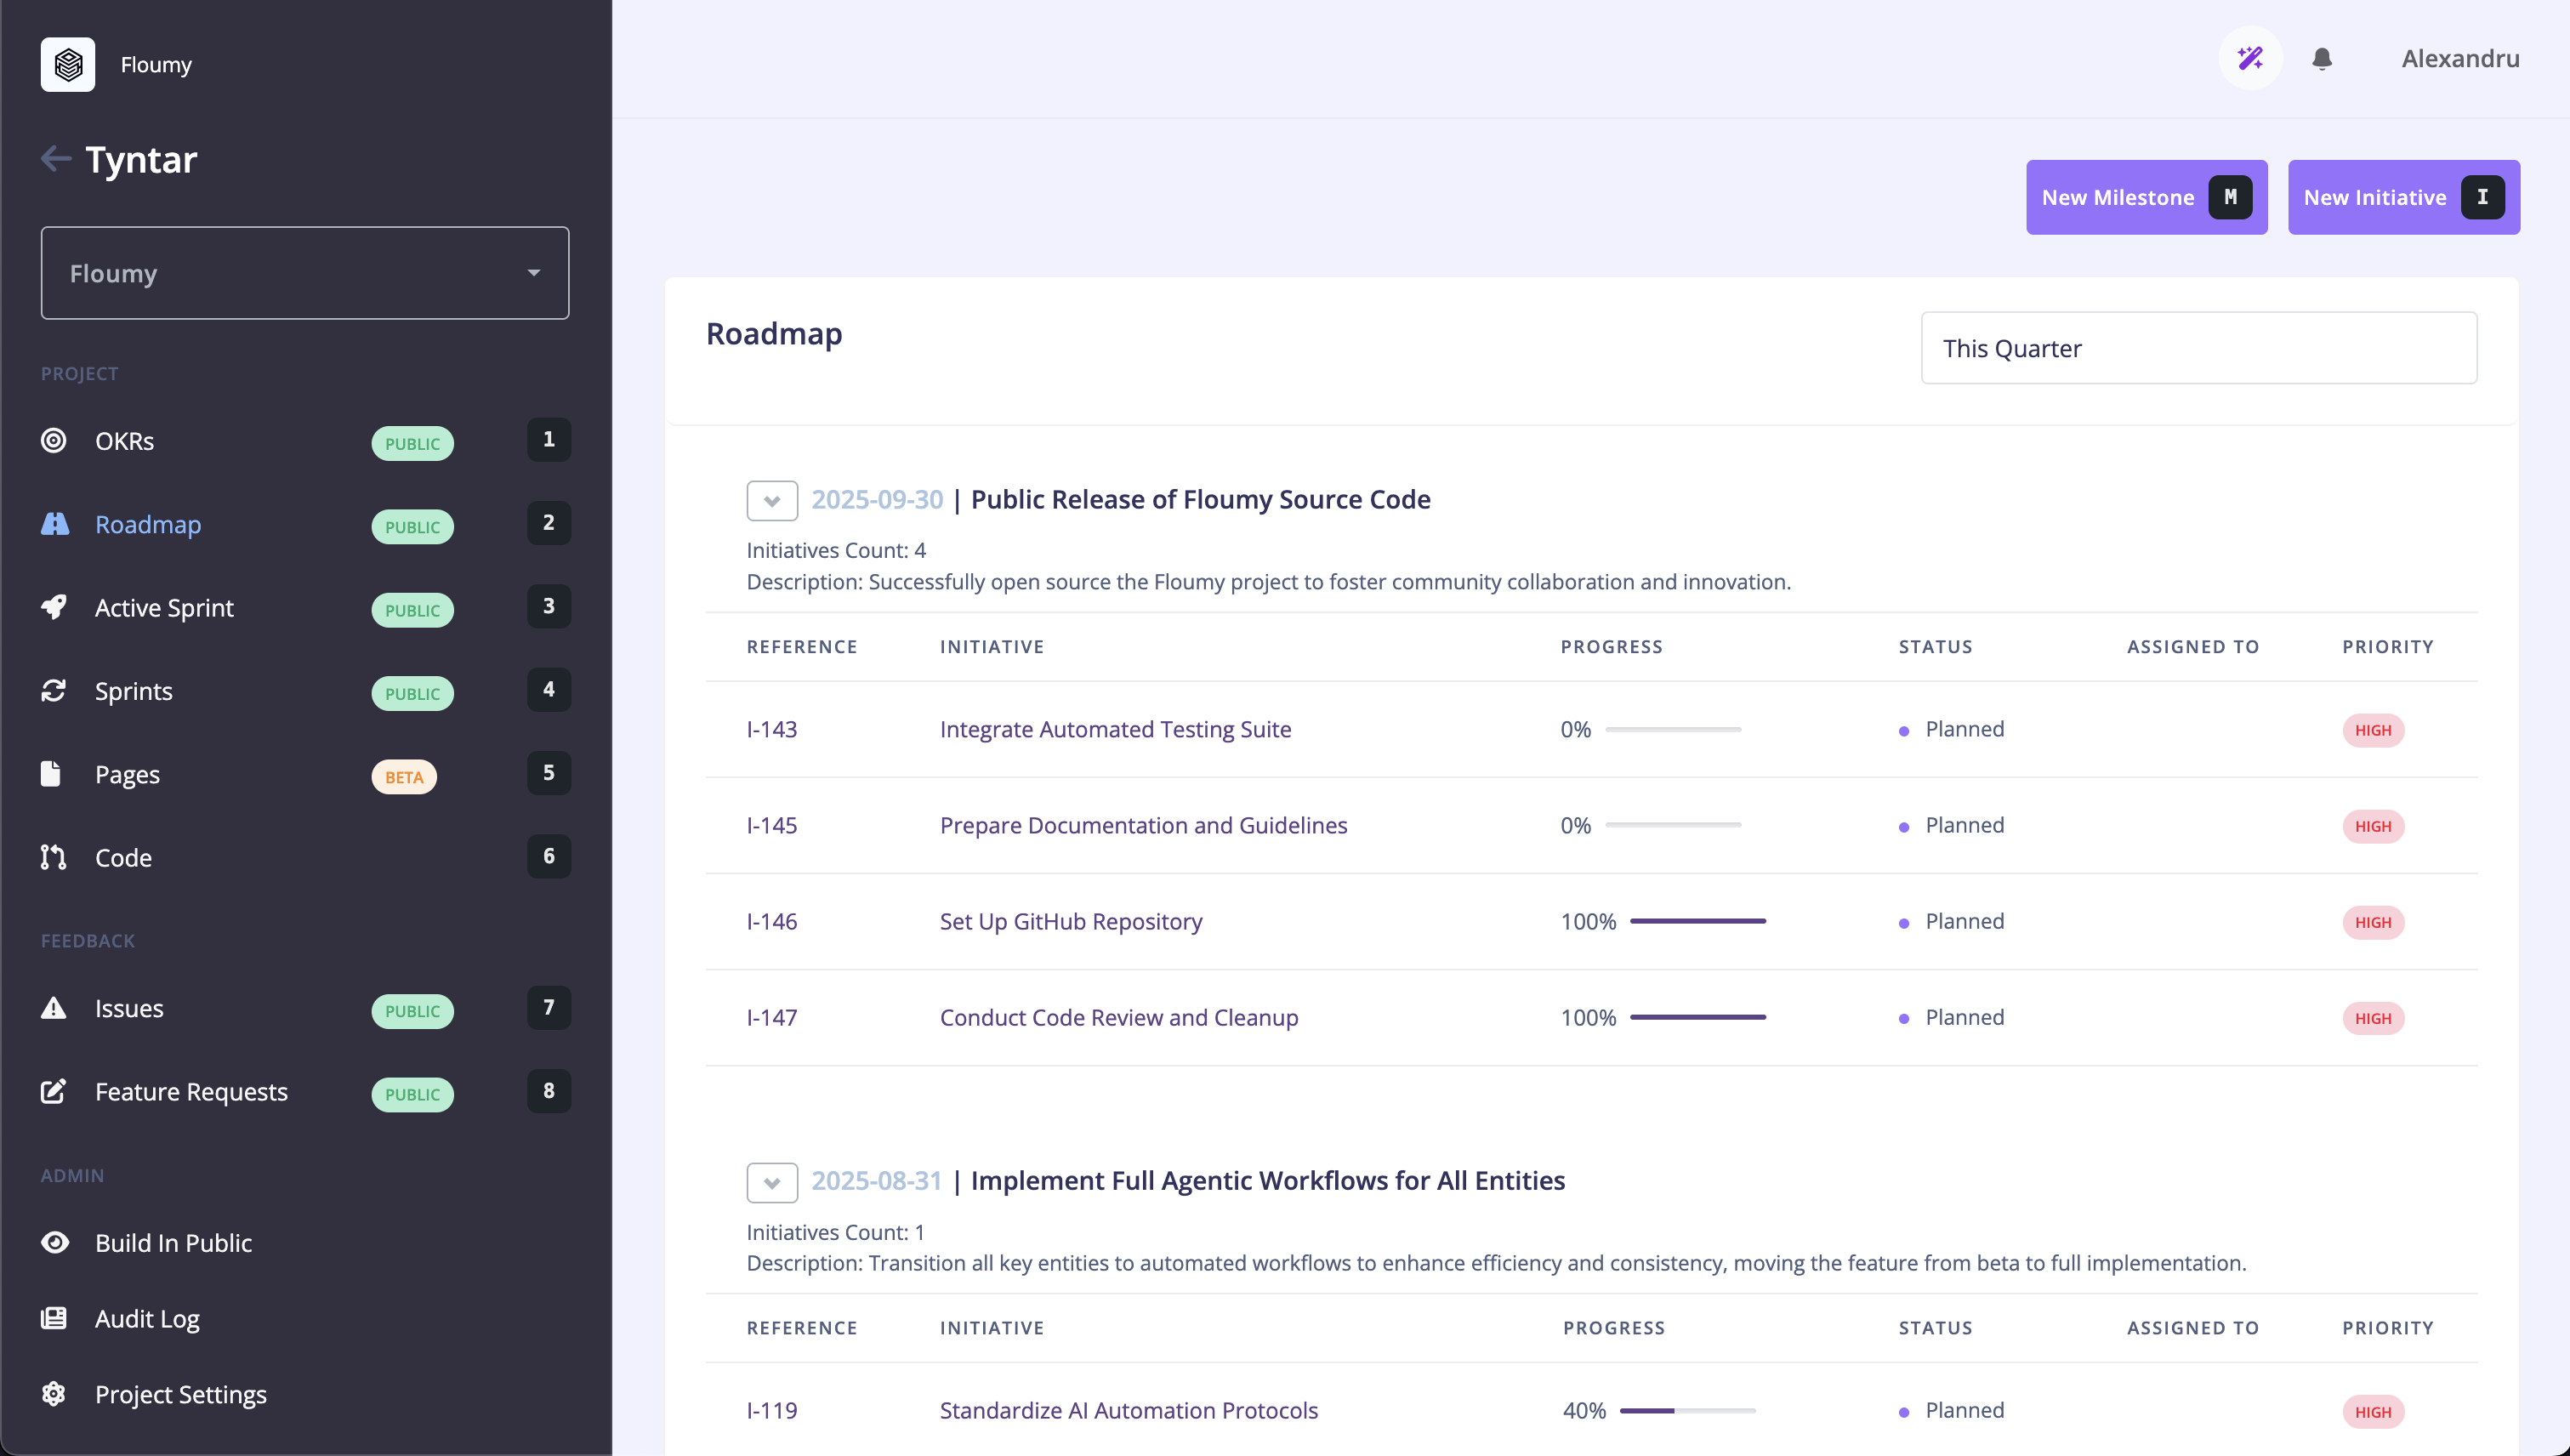2570x1456 pixels.
Task: Collapse the Public Release of Floumy milestone
Action: point(771,500)
